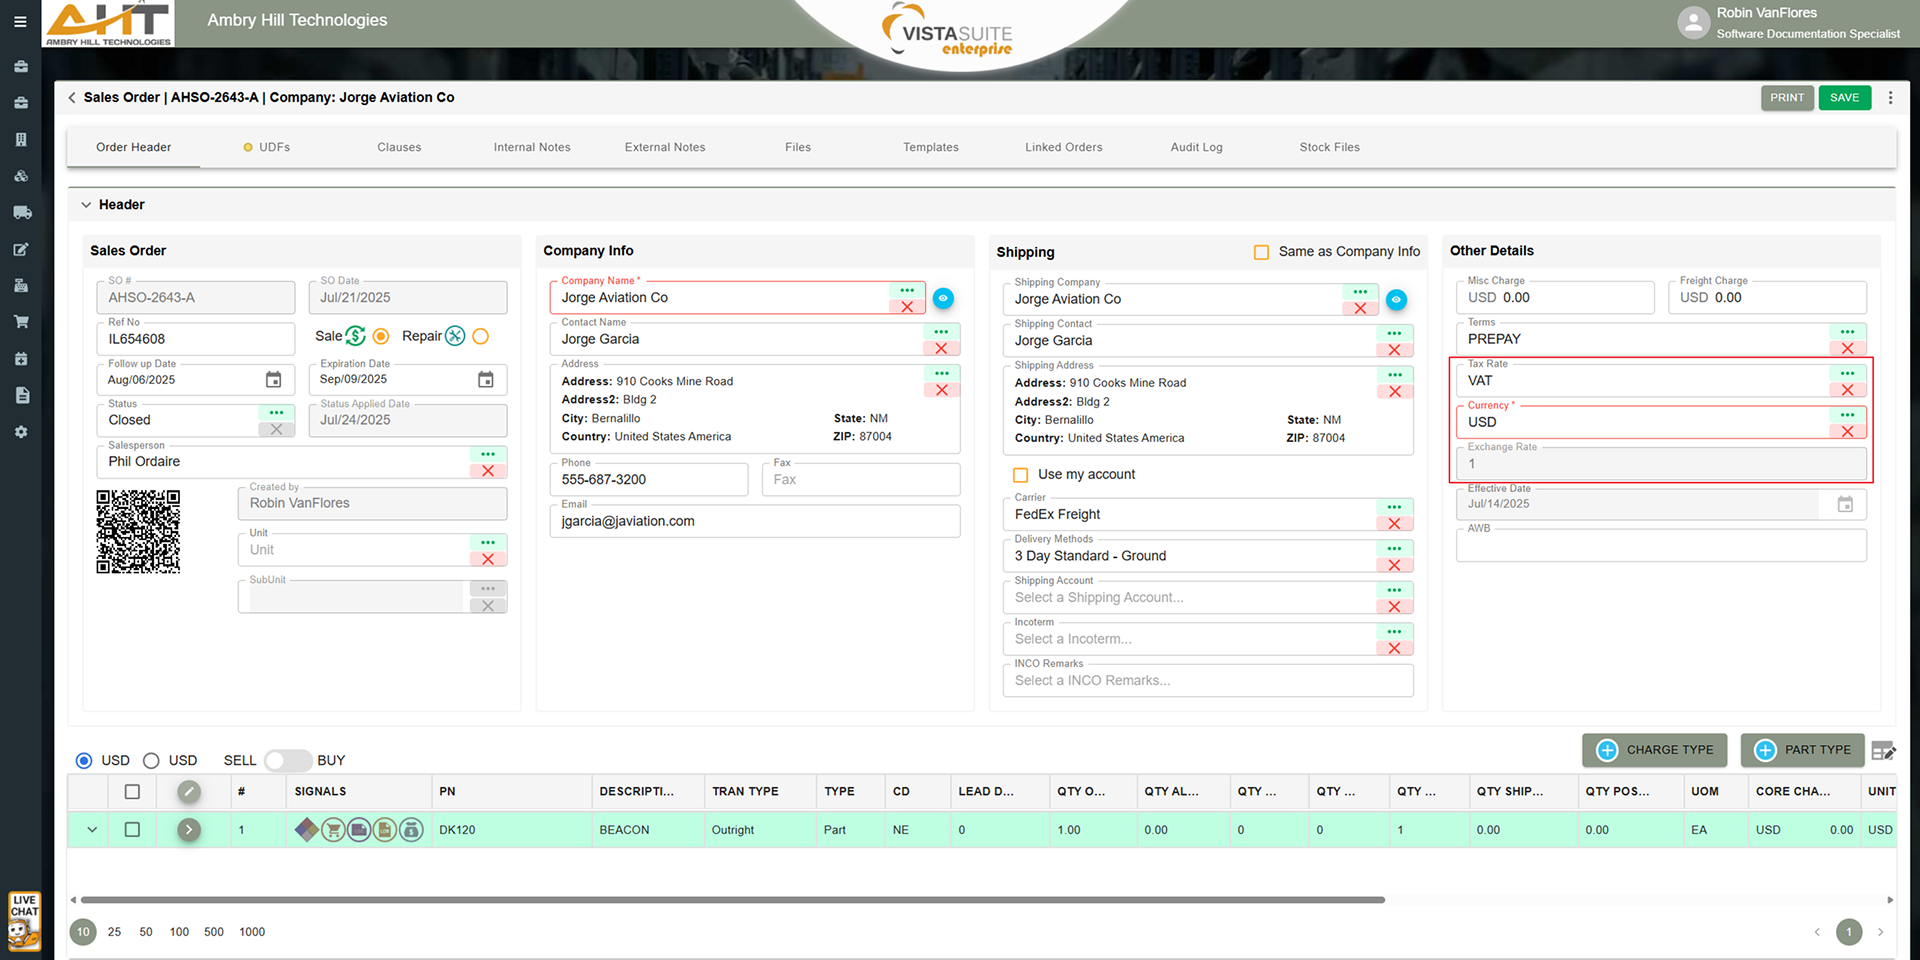Open the Follow up Date calendar picker

[x=273, y=380]
